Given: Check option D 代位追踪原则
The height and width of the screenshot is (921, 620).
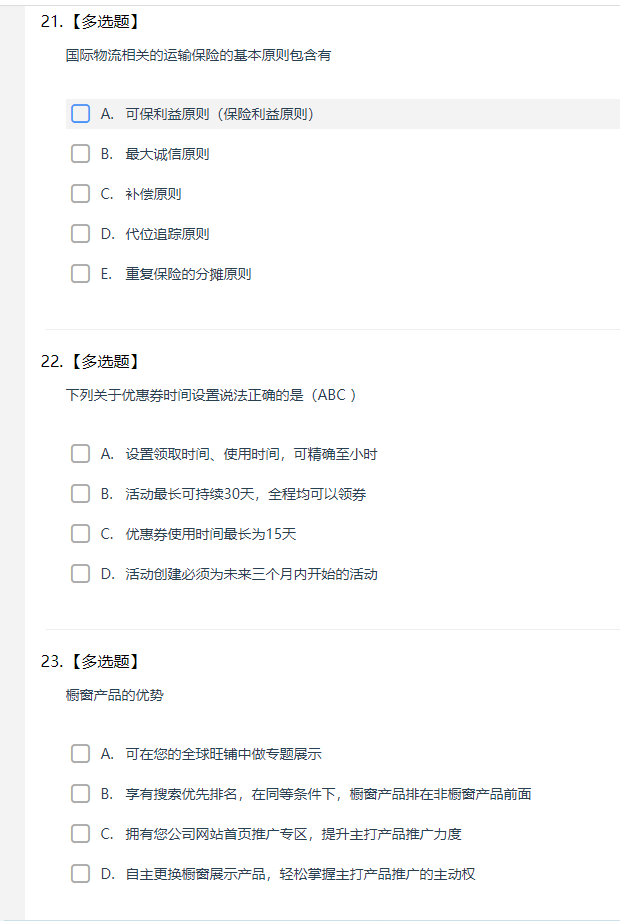Looking at the screenshot, I should [x=80, y=234].
